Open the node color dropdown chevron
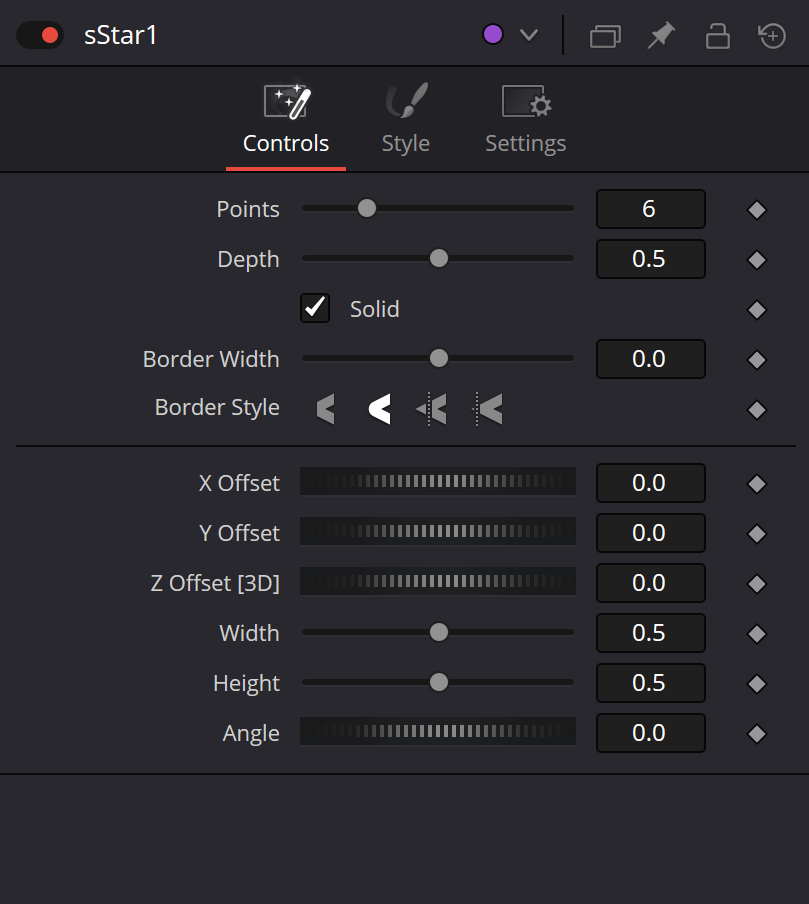The width and height of the screenshot is (809, 904). point(529,35)
